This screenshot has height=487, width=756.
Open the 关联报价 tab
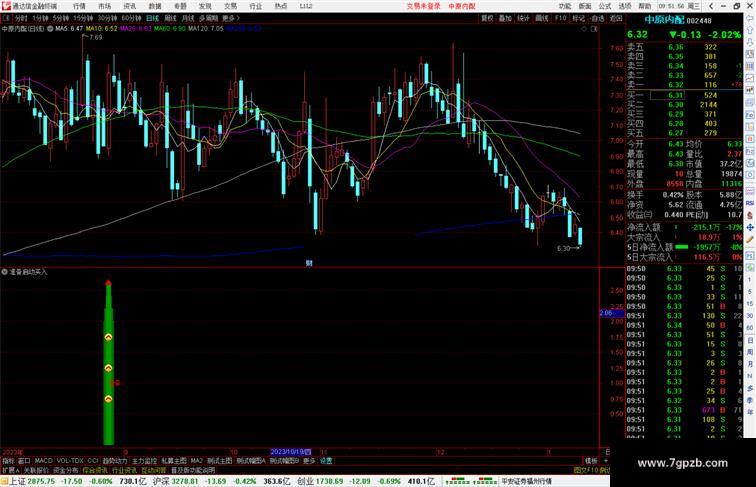point(36,470)
